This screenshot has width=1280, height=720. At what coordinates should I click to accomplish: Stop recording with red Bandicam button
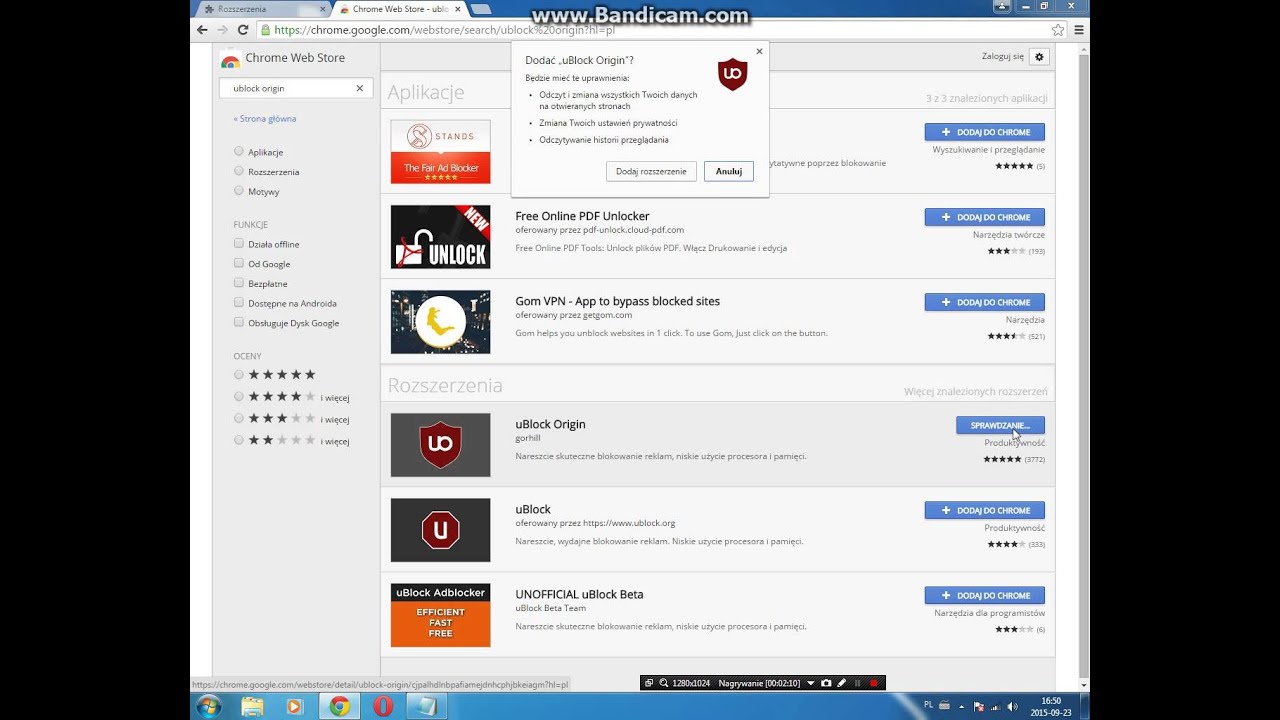pos(873,683)
